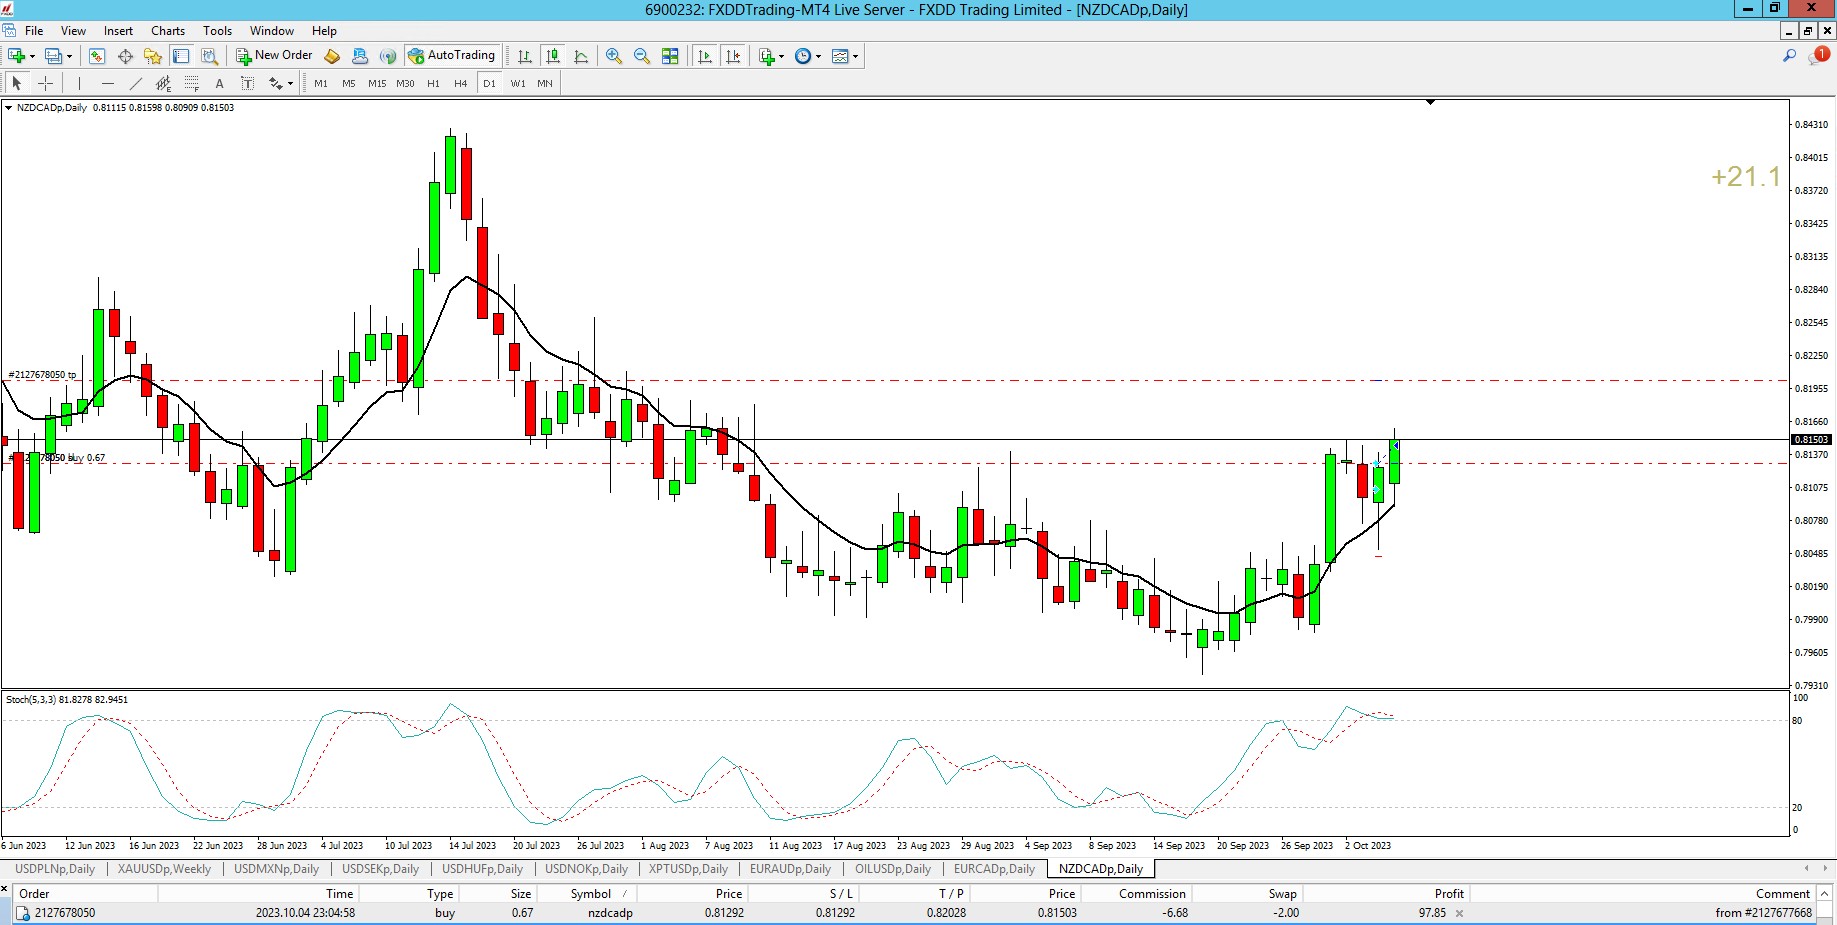Viewport: 1837px width, 925px height.
Task: Draw a vertical line tool
Action: point(79,83)
